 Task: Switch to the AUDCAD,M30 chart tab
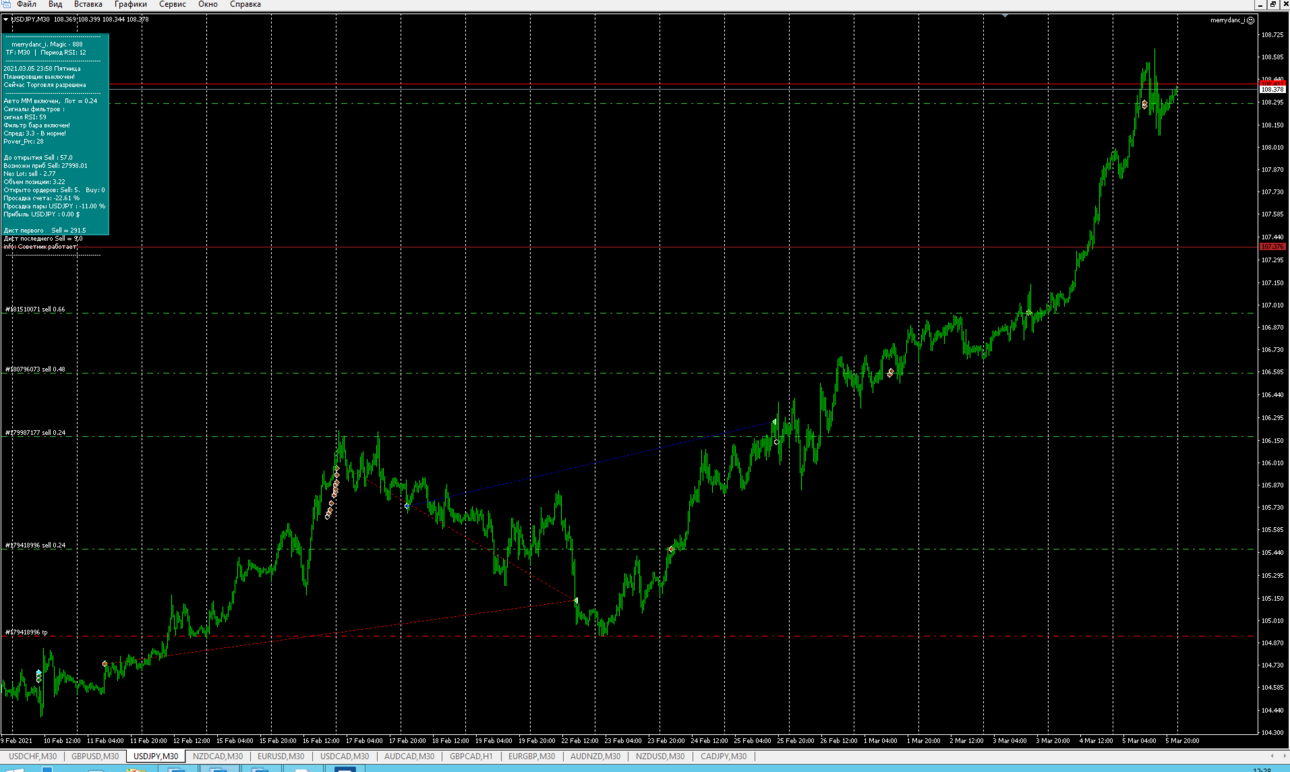[x=410, y=757]
